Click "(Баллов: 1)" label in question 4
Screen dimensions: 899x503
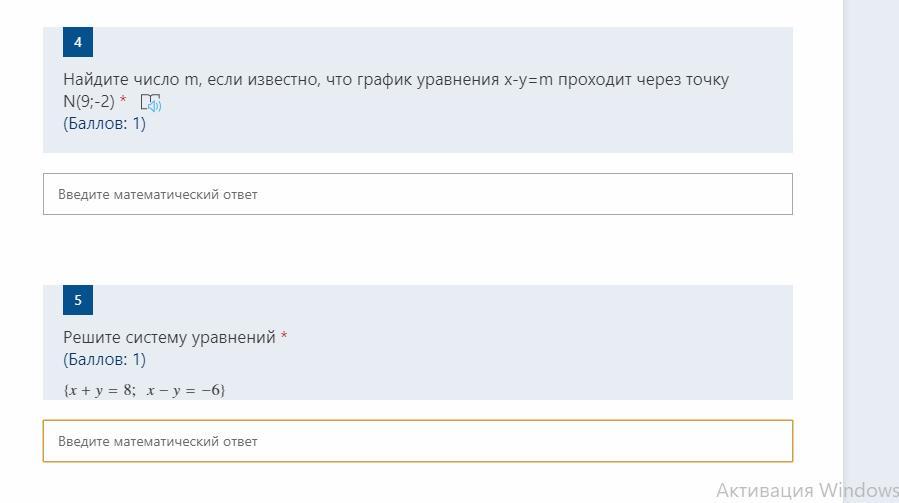pos(104,123)
